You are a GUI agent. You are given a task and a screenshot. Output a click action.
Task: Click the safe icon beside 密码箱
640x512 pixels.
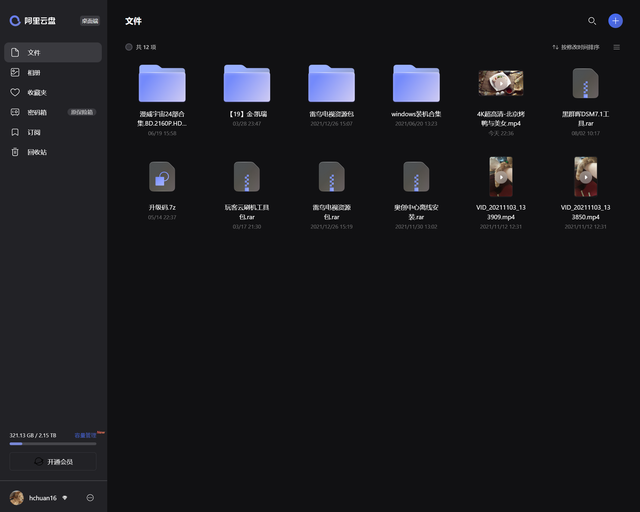pyautogui.click(x=15, y=112)
